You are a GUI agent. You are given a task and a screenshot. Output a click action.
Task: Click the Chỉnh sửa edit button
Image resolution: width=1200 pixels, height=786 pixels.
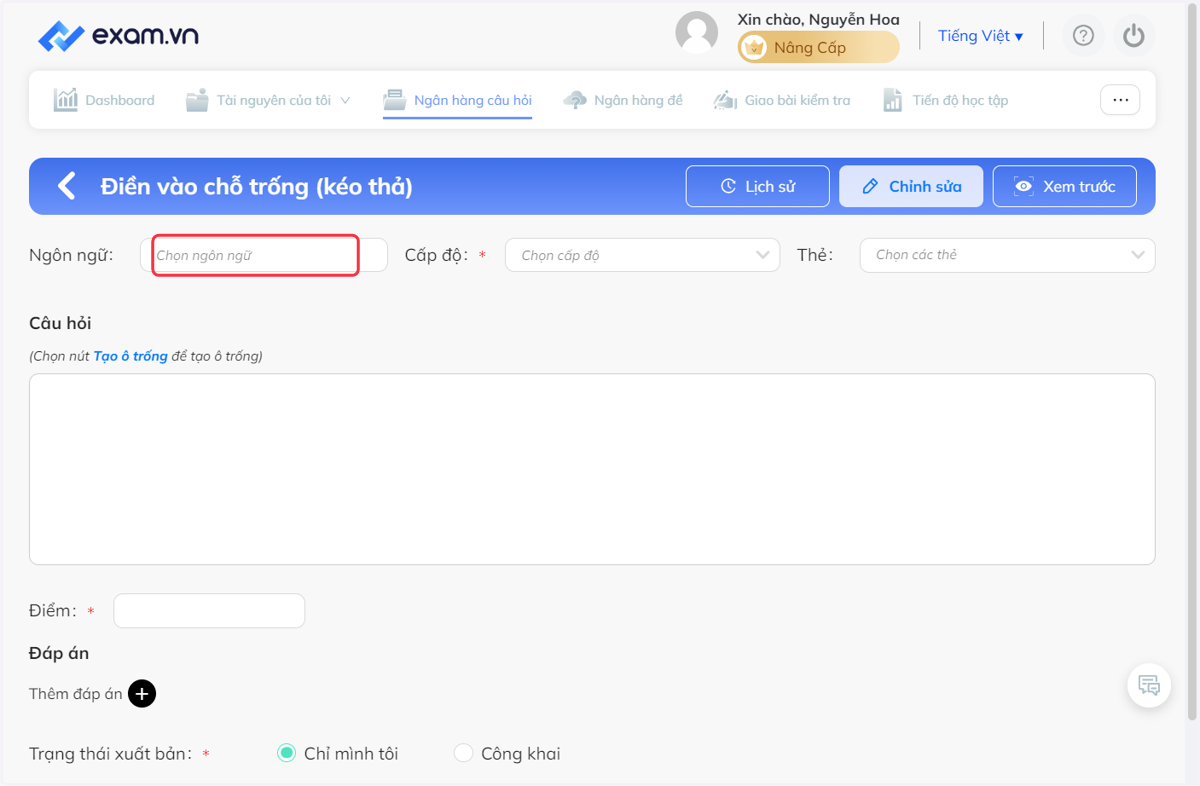point(911,186)
